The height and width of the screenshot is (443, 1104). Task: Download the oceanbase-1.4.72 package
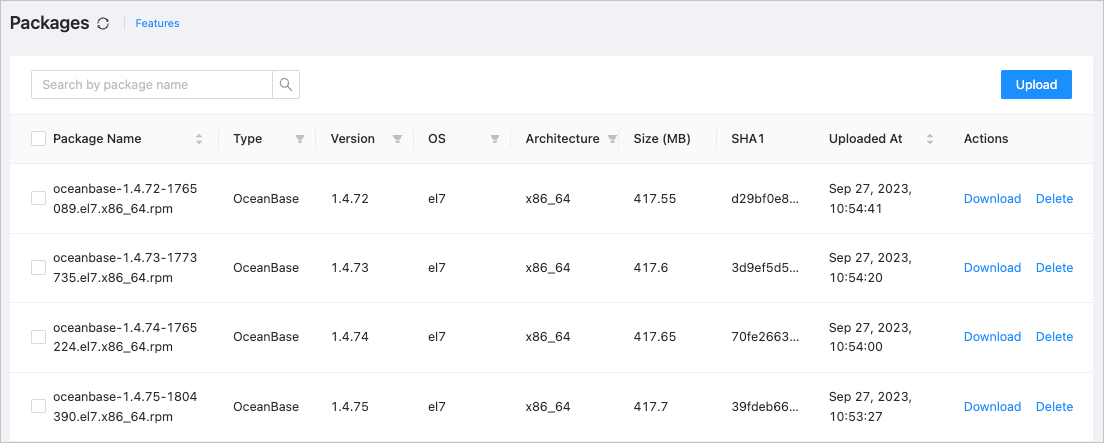[992, 199]
